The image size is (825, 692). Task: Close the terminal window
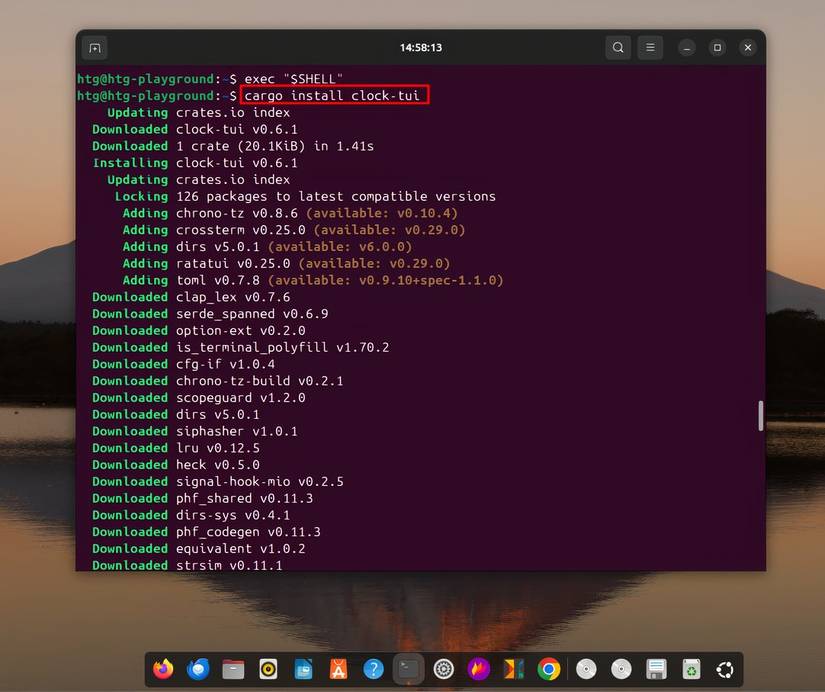coord(748,48)
